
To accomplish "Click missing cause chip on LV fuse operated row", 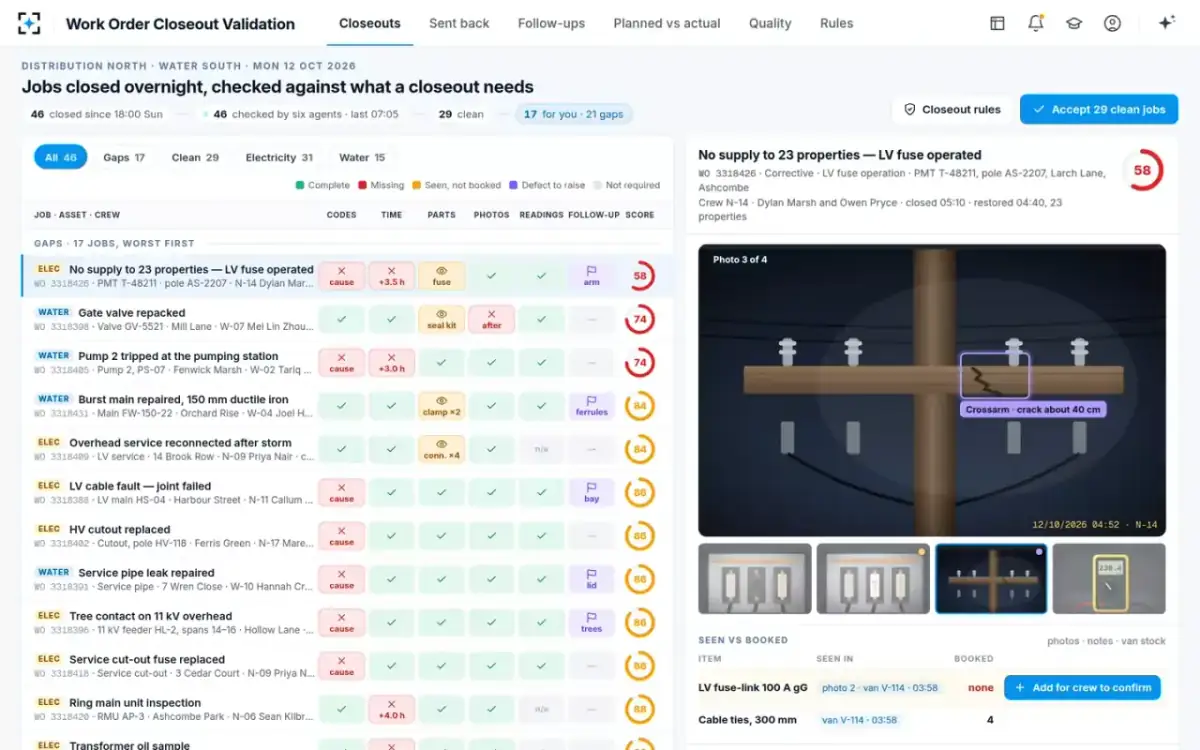I will click(x=342, y=276).
